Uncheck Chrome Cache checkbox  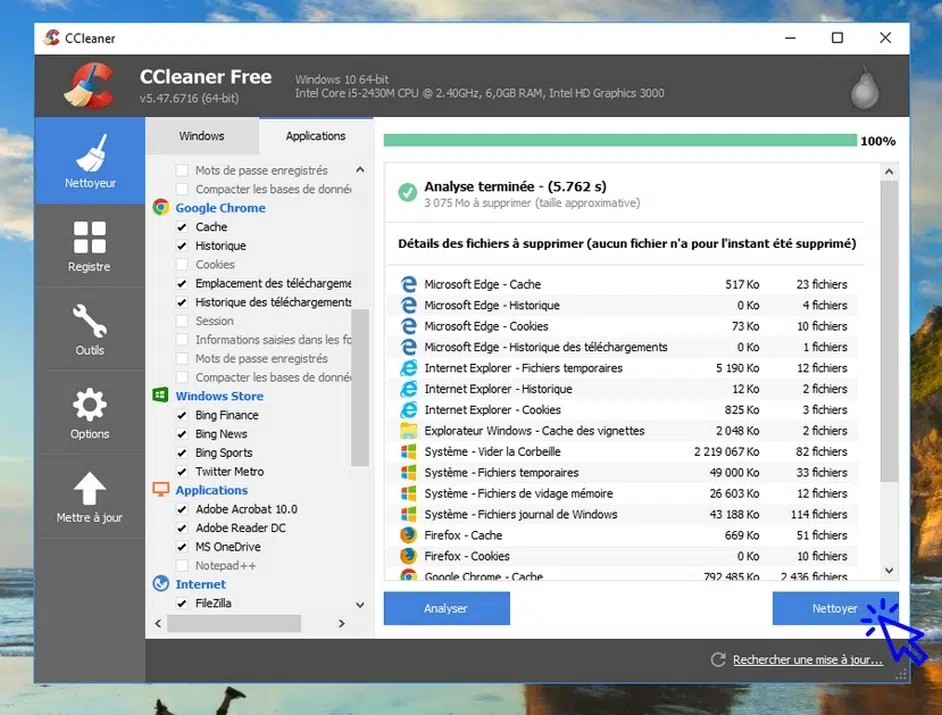pyautogui.click(x=182, y=227)
